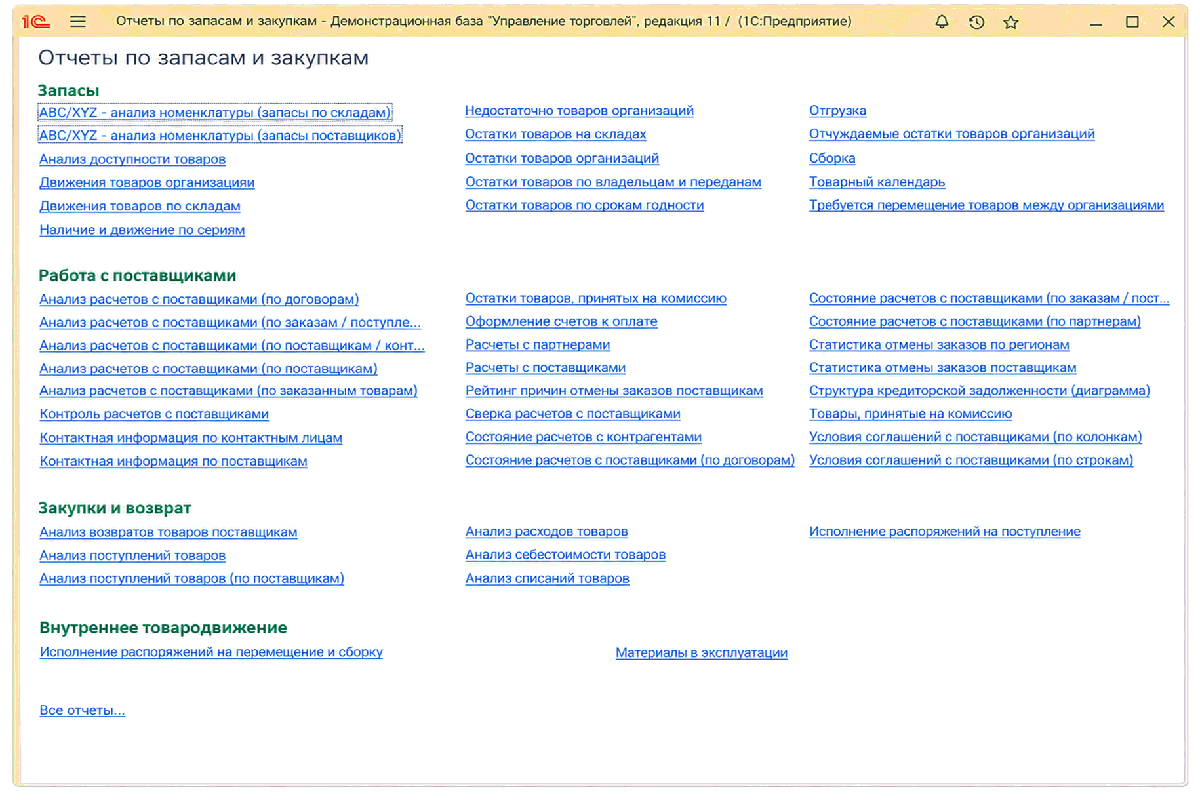Open 'Исполнение распоряжений на перемещение и сборку' report
The height and width of the screenshot is (800, 1200).
coord(211,652)
